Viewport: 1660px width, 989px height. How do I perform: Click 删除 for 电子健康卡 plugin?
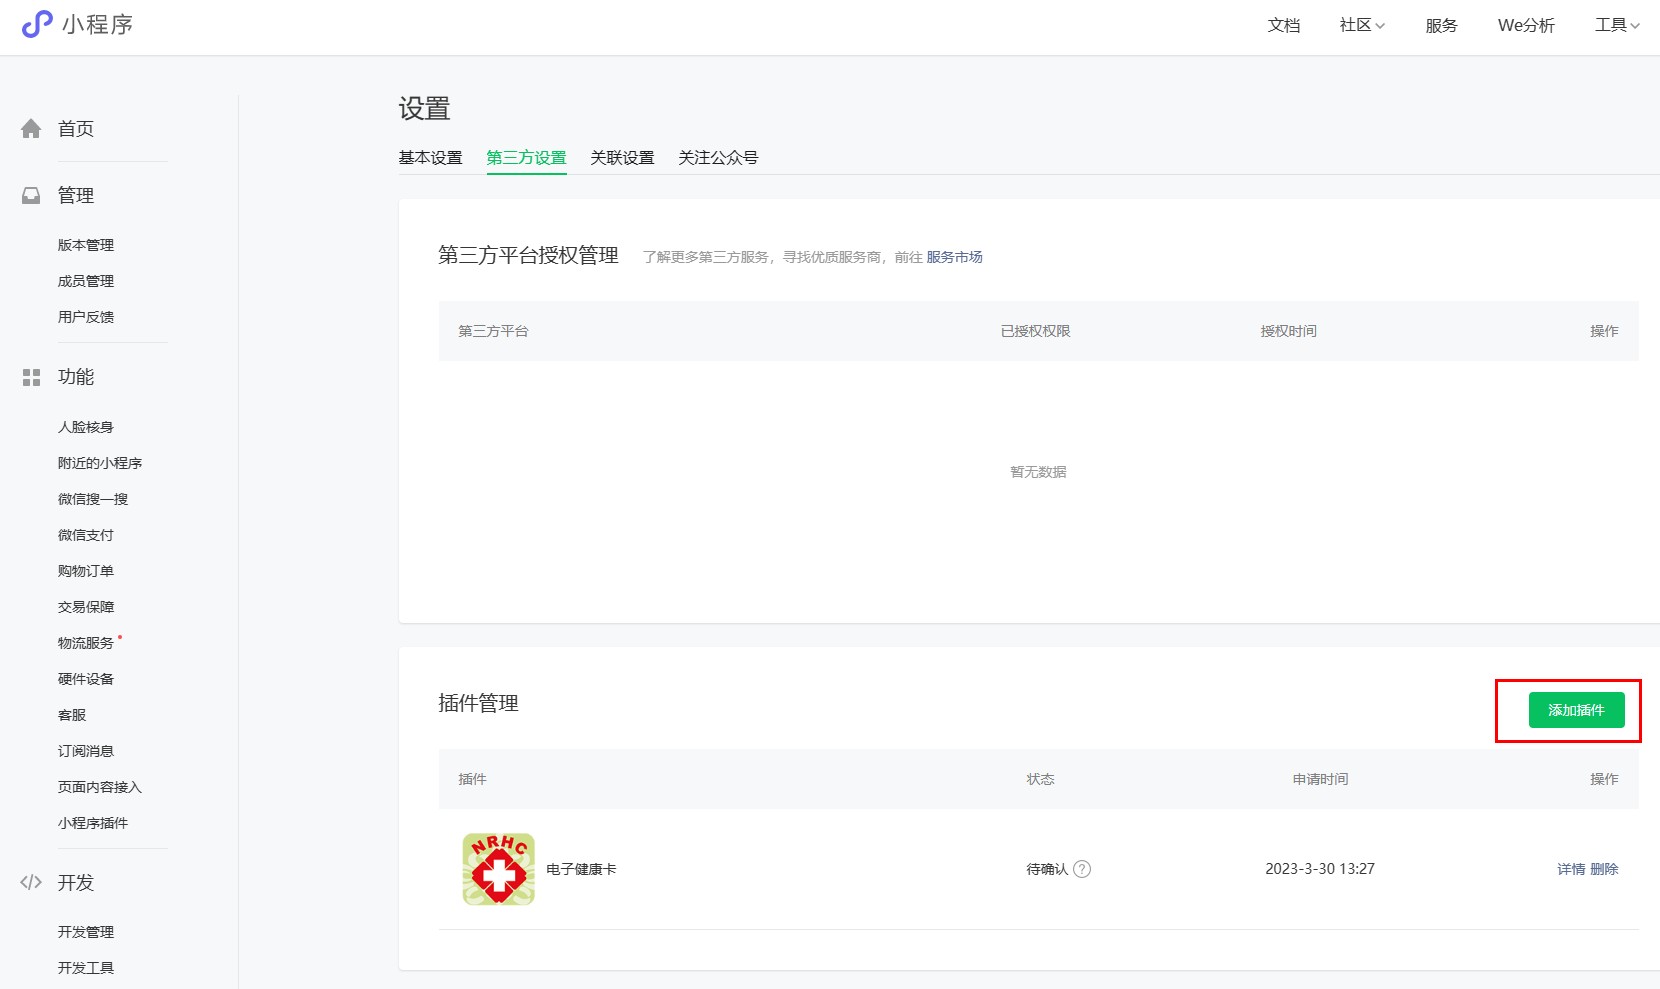tap(1604, 869)
